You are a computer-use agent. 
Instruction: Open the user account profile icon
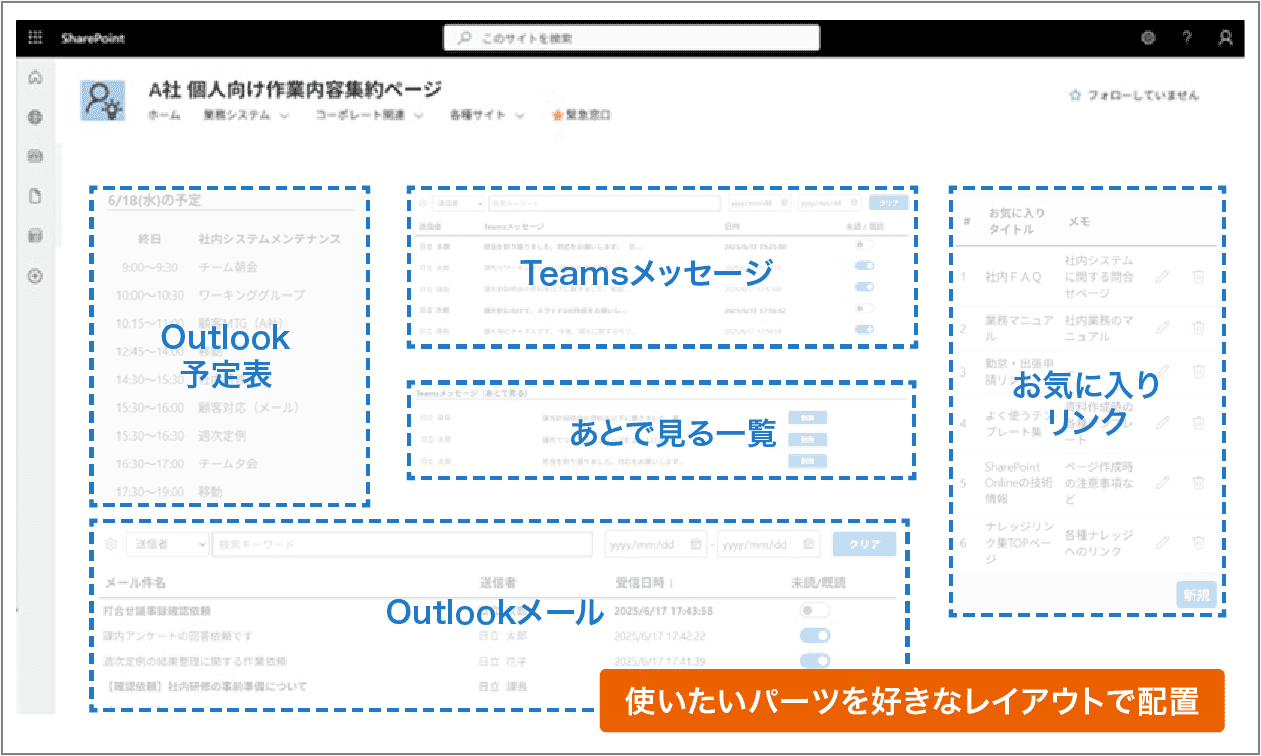click(1225, 38)
